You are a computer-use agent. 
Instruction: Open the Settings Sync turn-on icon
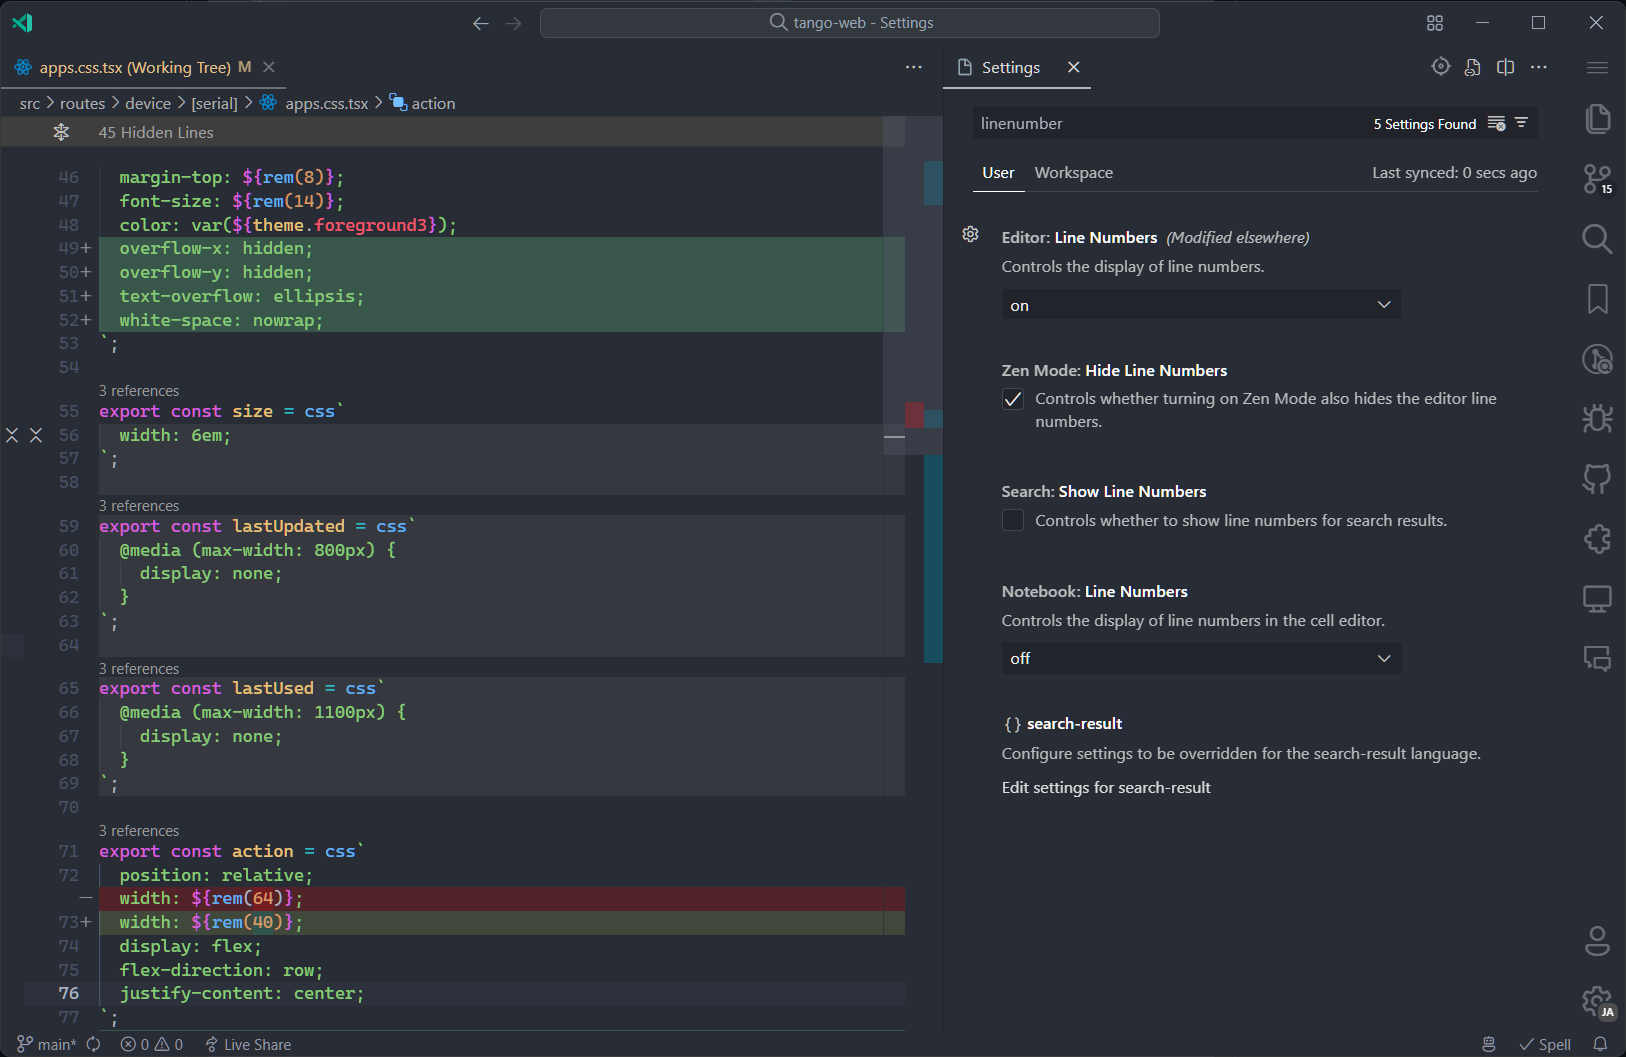click(1441, 66)
